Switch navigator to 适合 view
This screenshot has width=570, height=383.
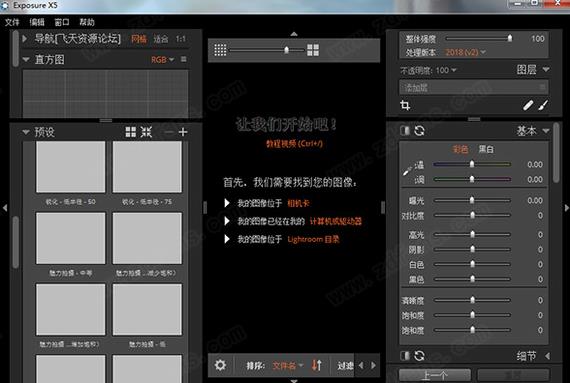161,39
